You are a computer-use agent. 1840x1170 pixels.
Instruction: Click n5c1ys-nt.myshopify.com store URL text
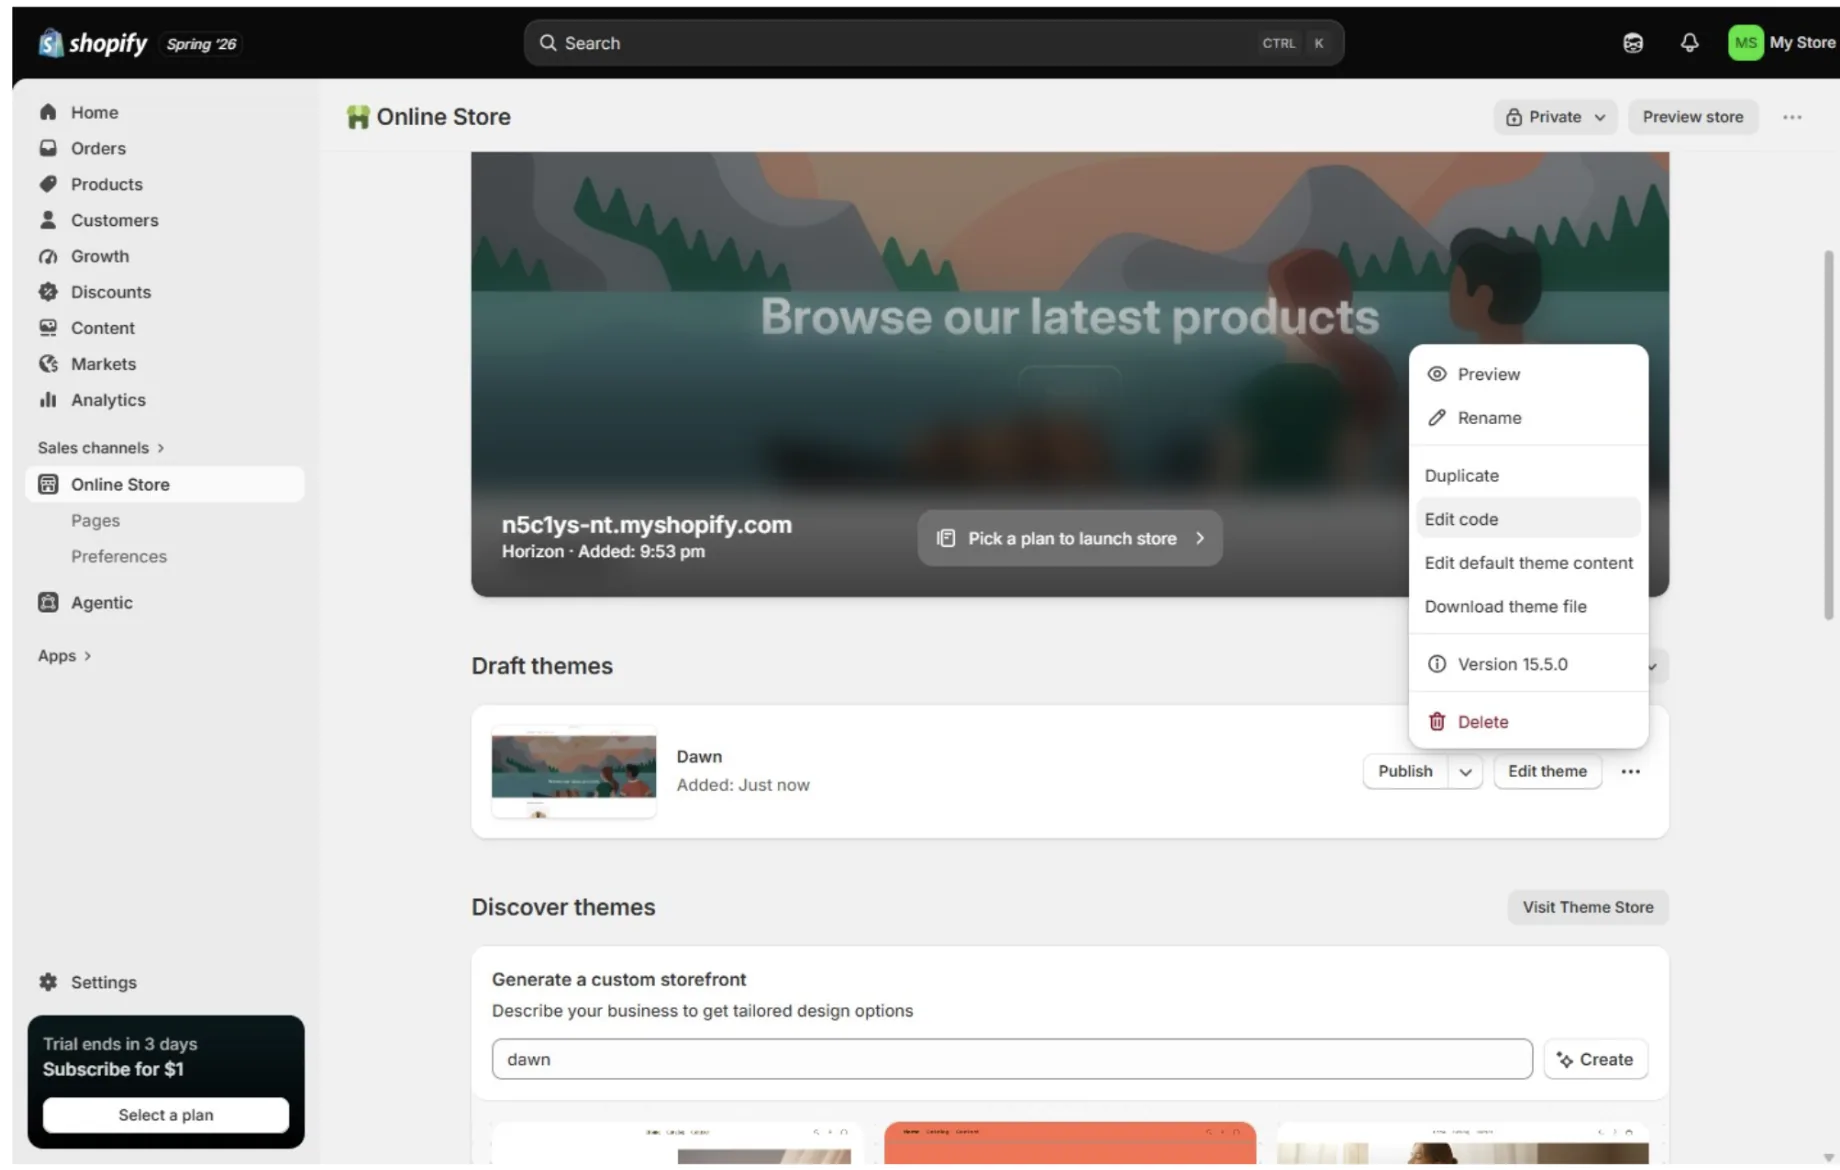(646, 525)
